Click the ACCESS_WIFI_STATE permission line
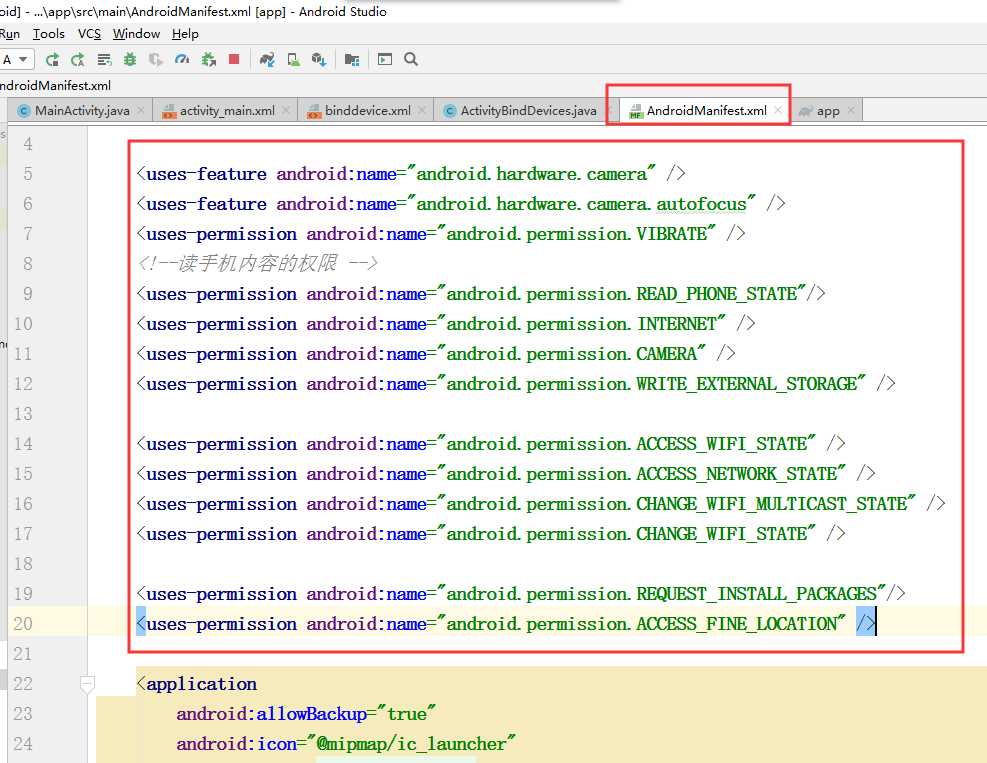This screenshot has width=987, height=763. [491, 444]
